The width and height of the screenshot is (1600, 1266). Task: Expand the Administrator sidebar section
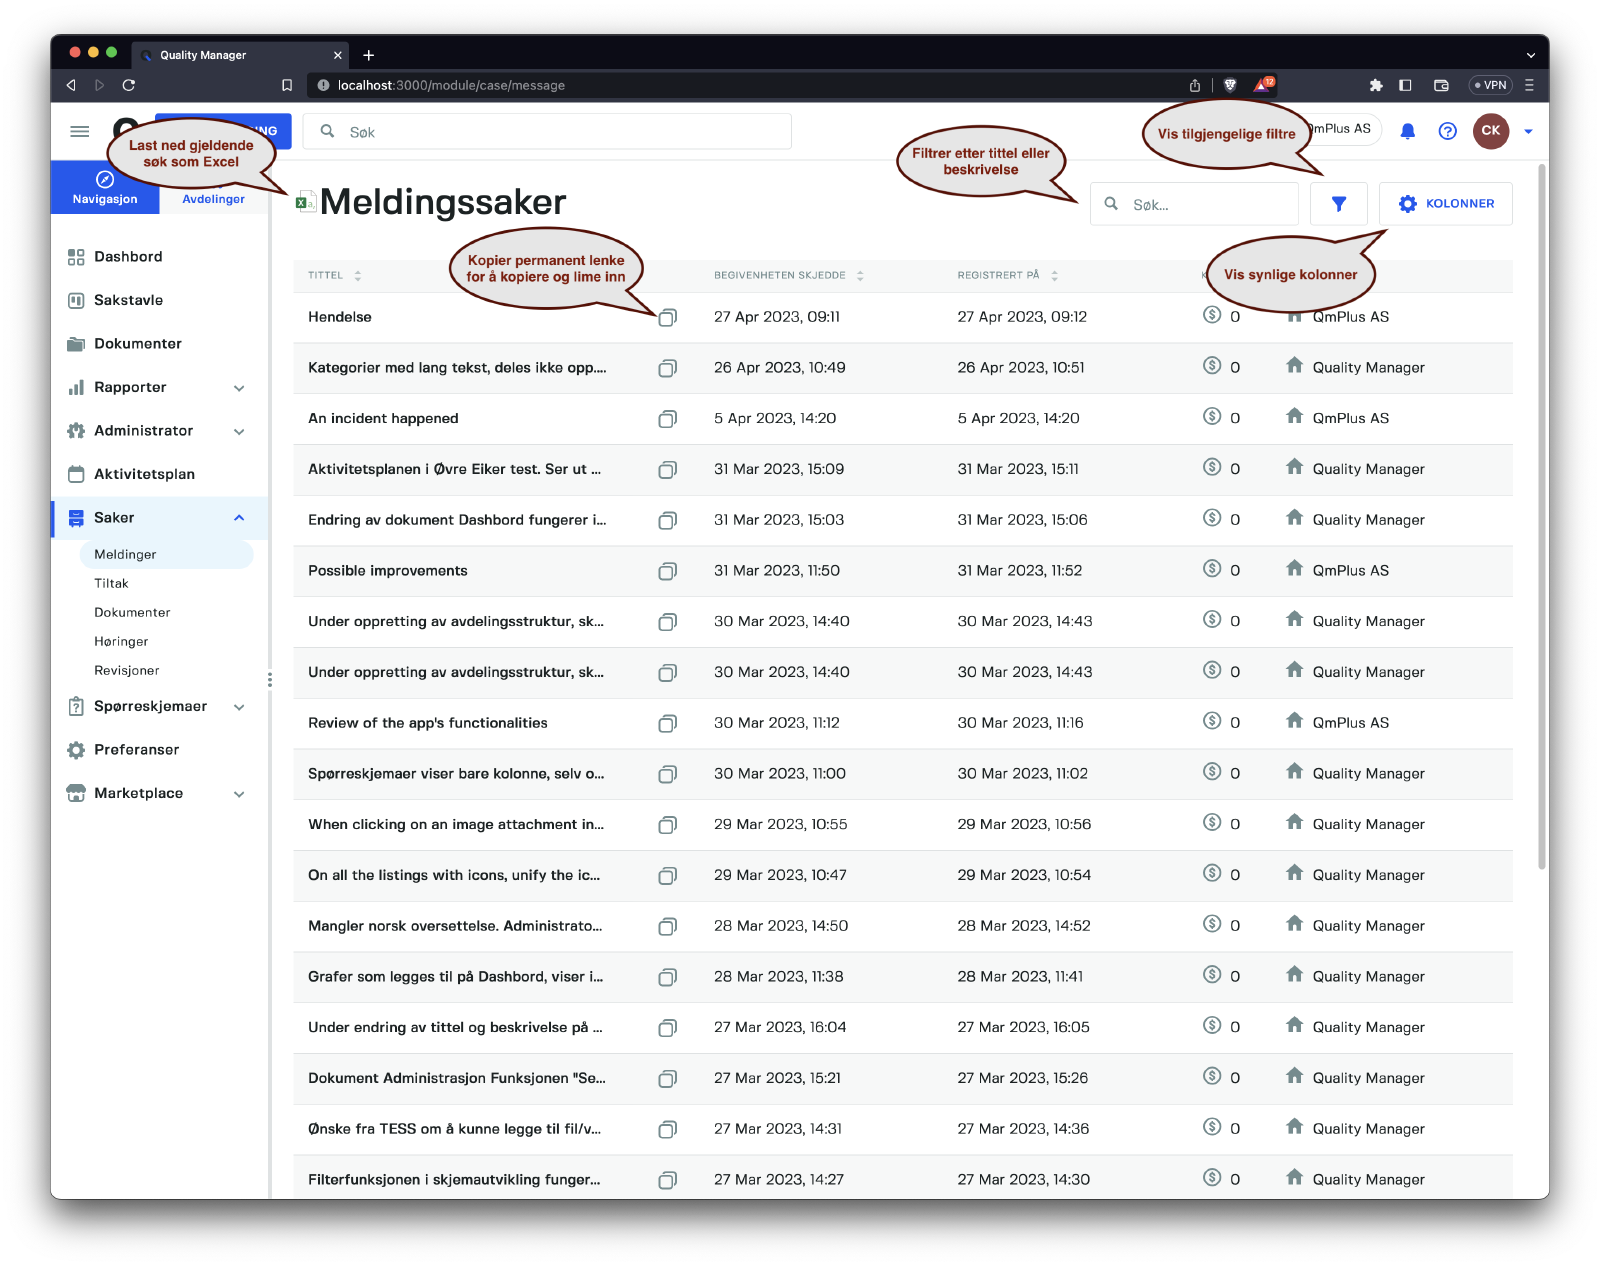point(239,432)
